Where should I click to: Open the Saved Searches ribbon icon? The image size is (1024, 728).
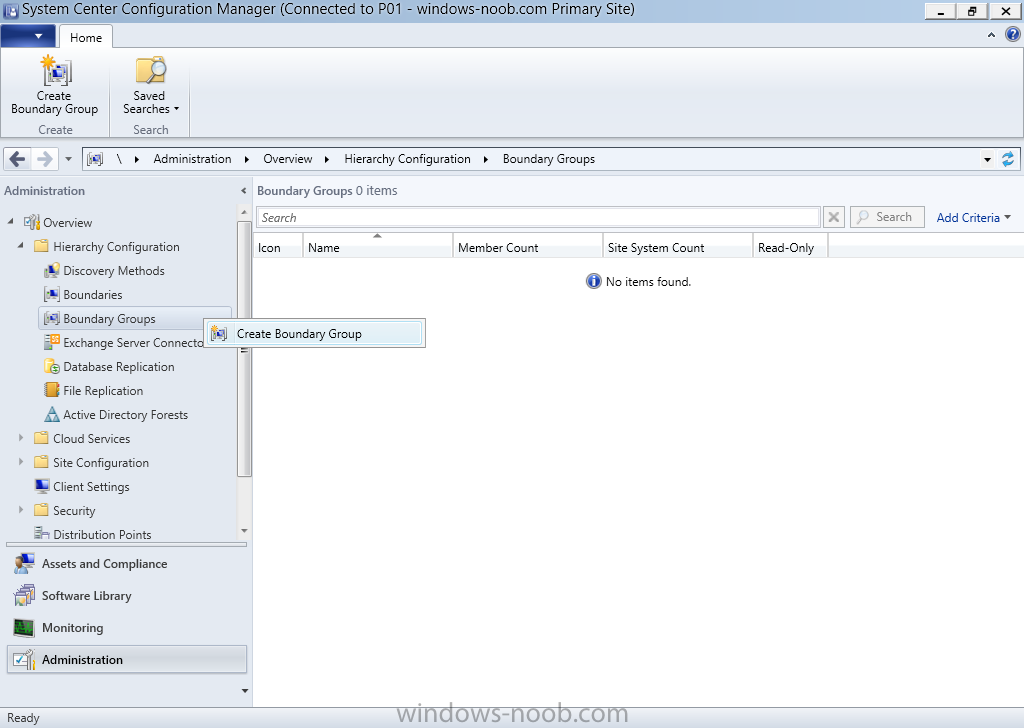(x=150, y=71)
